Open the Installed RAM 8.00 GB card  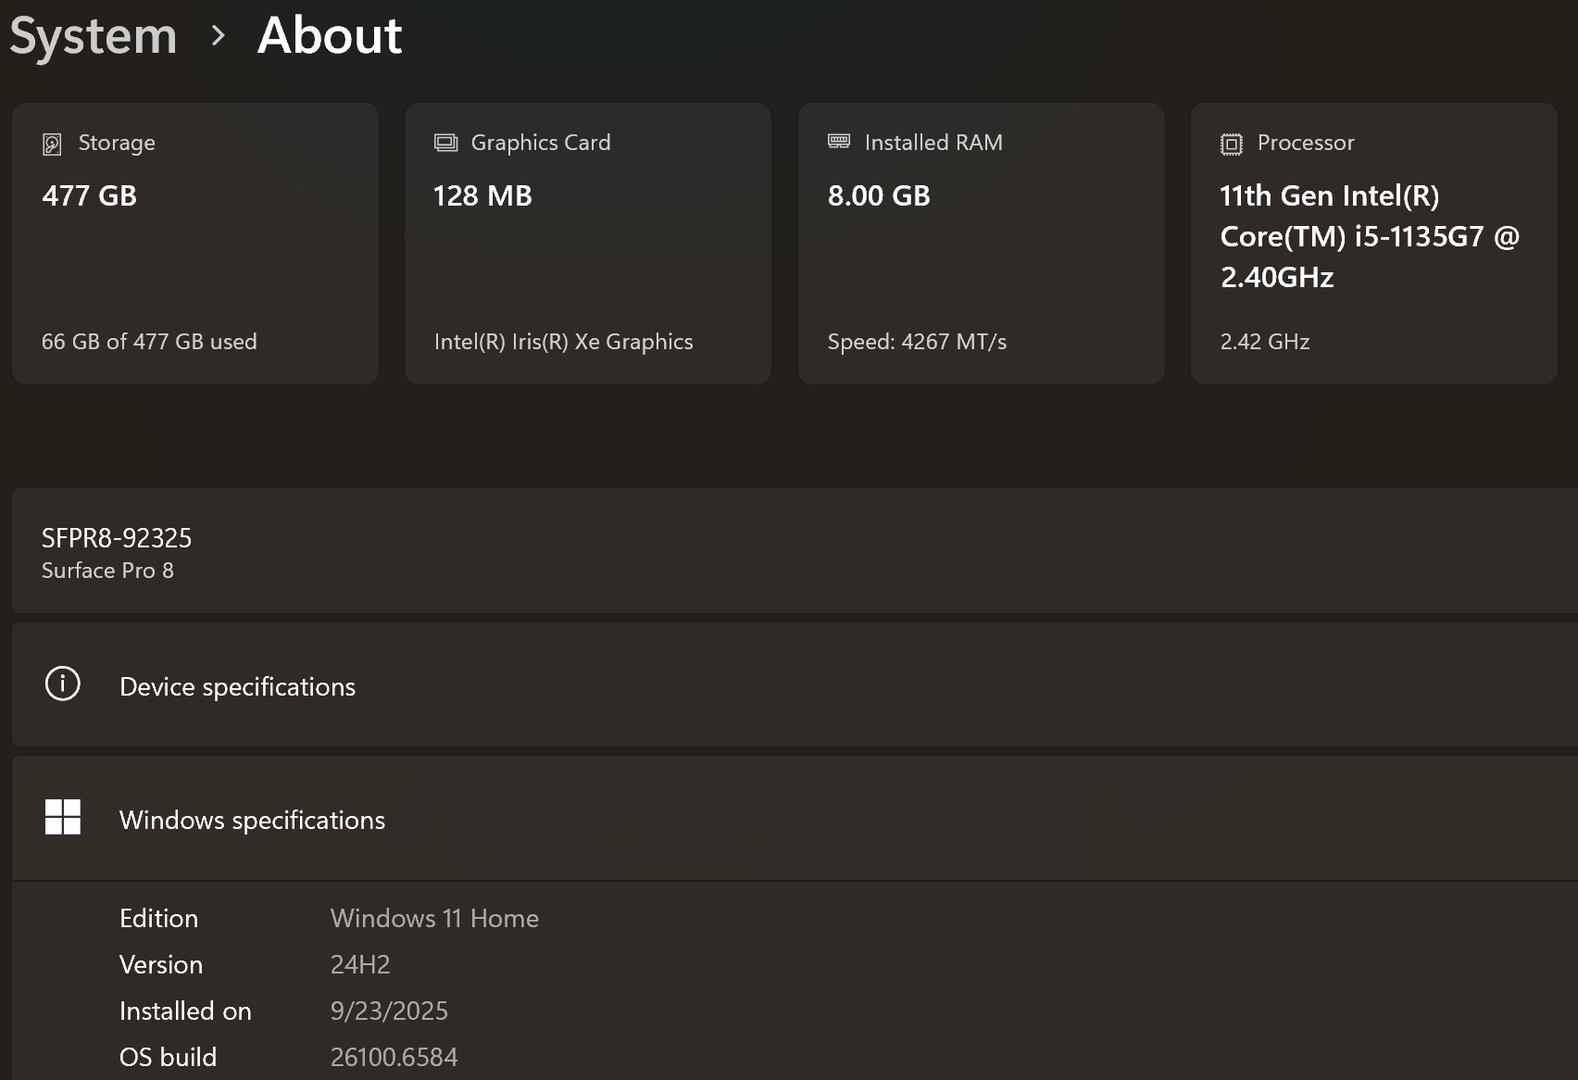[981, 243]
